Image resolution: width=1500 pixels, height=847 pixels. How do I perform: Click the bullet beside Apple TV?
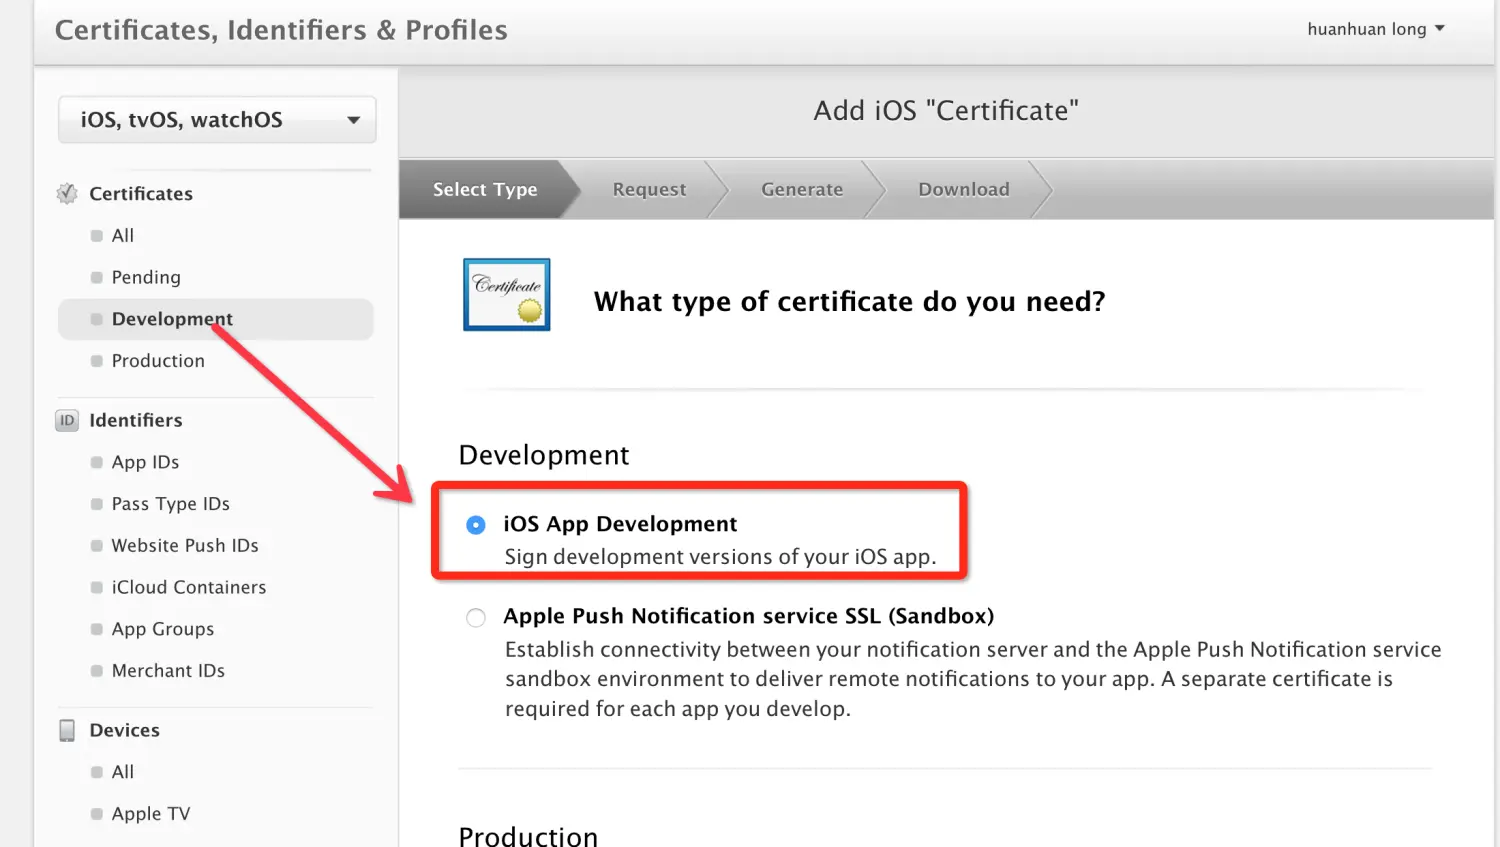(x=97, y=814)
